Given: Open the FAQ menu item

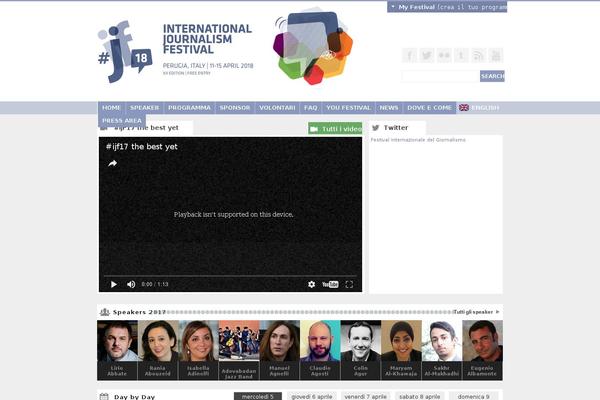Looking at the screenshot, I should pos(311,108).
